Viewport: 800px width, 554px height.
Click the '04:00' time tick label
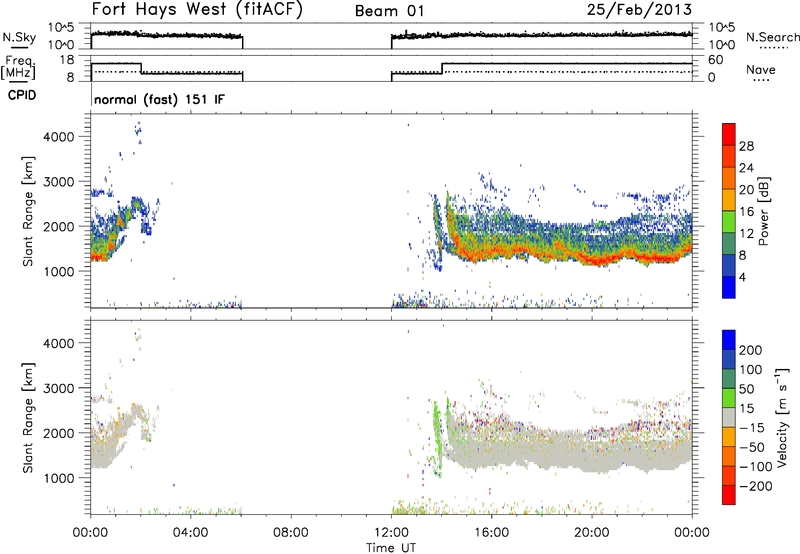191,533
